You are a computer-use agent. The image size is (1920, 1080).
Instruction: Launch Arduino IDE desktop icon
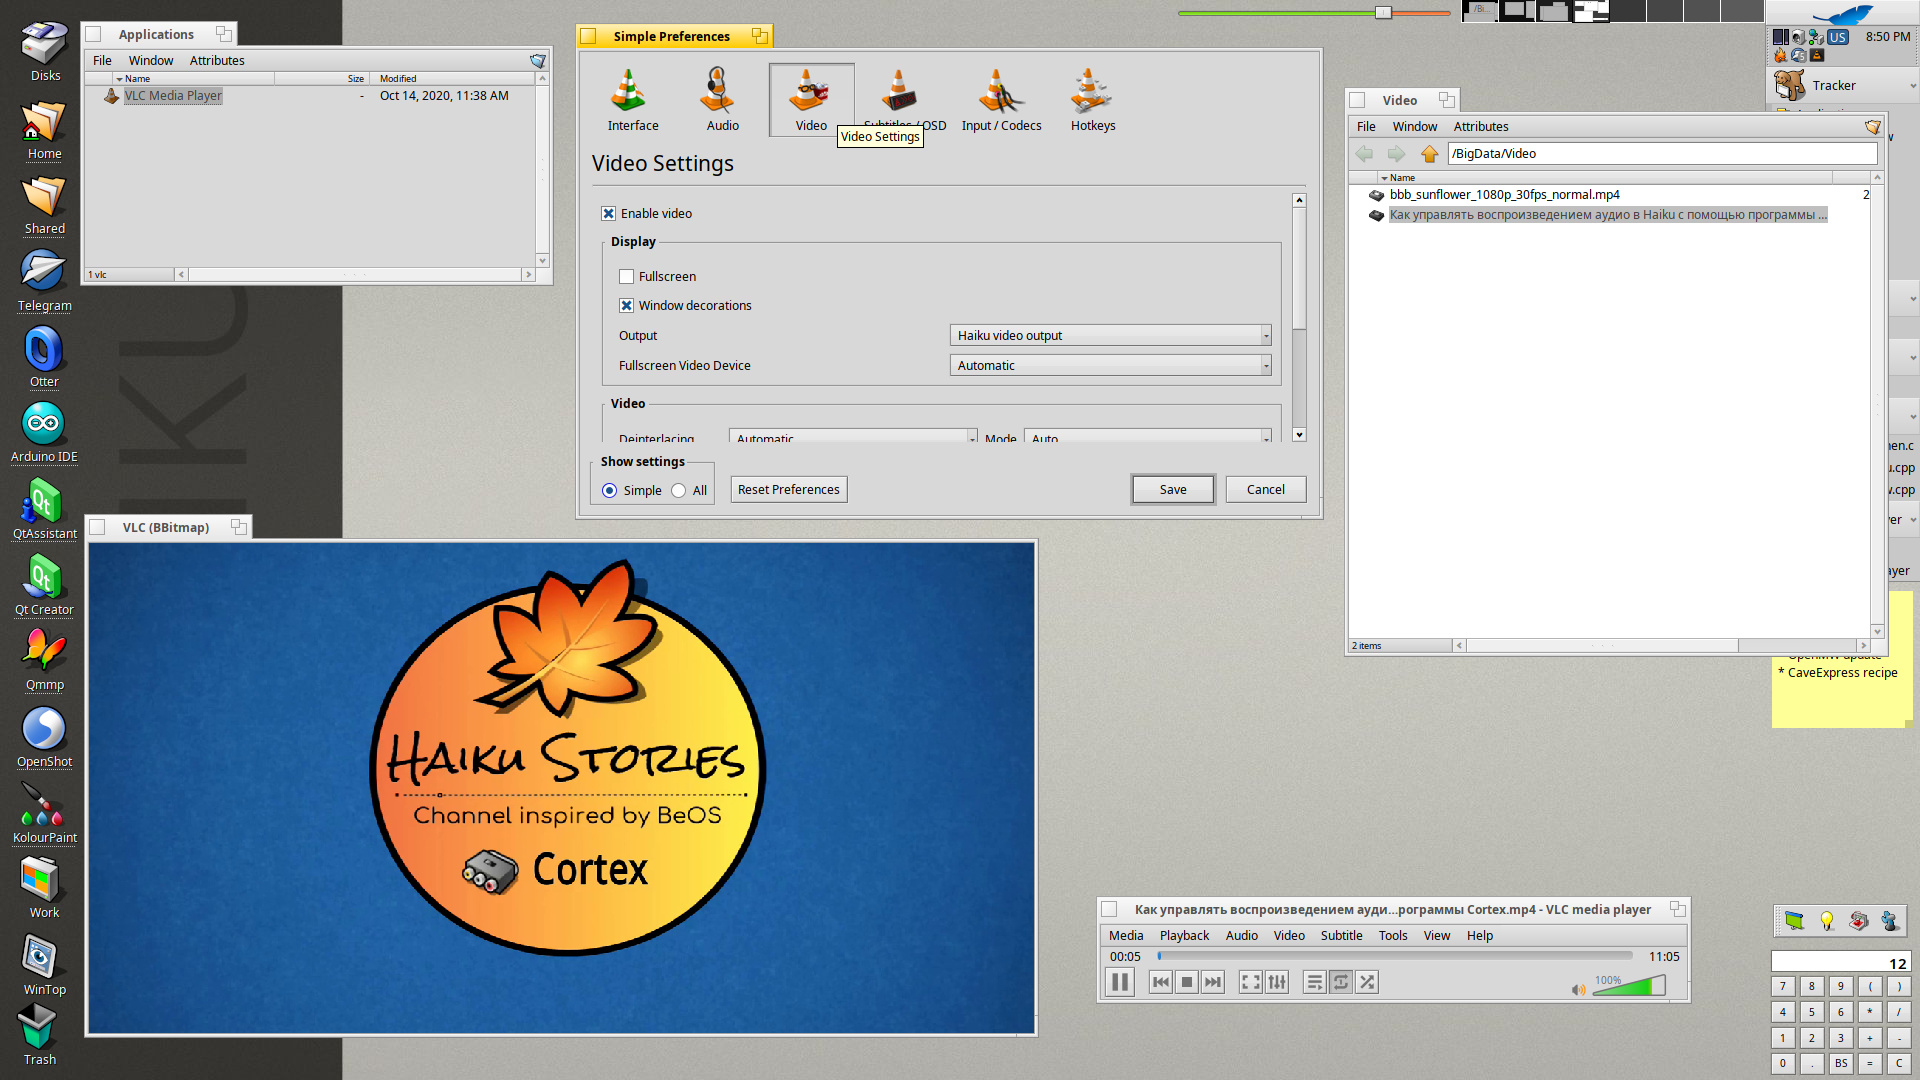44,433
